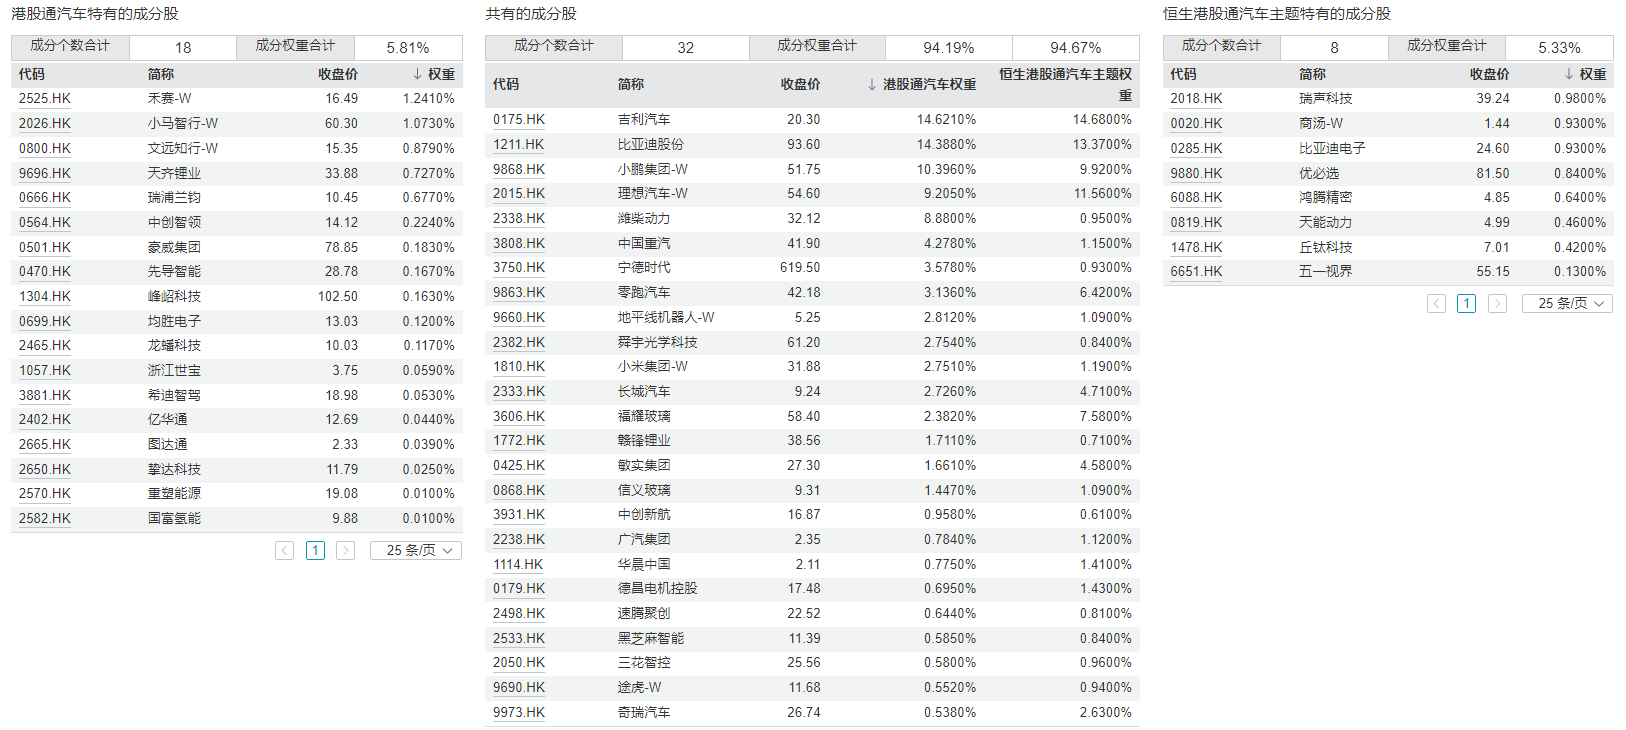
Task: Open stock code 9696.HK
Action: 45,173
